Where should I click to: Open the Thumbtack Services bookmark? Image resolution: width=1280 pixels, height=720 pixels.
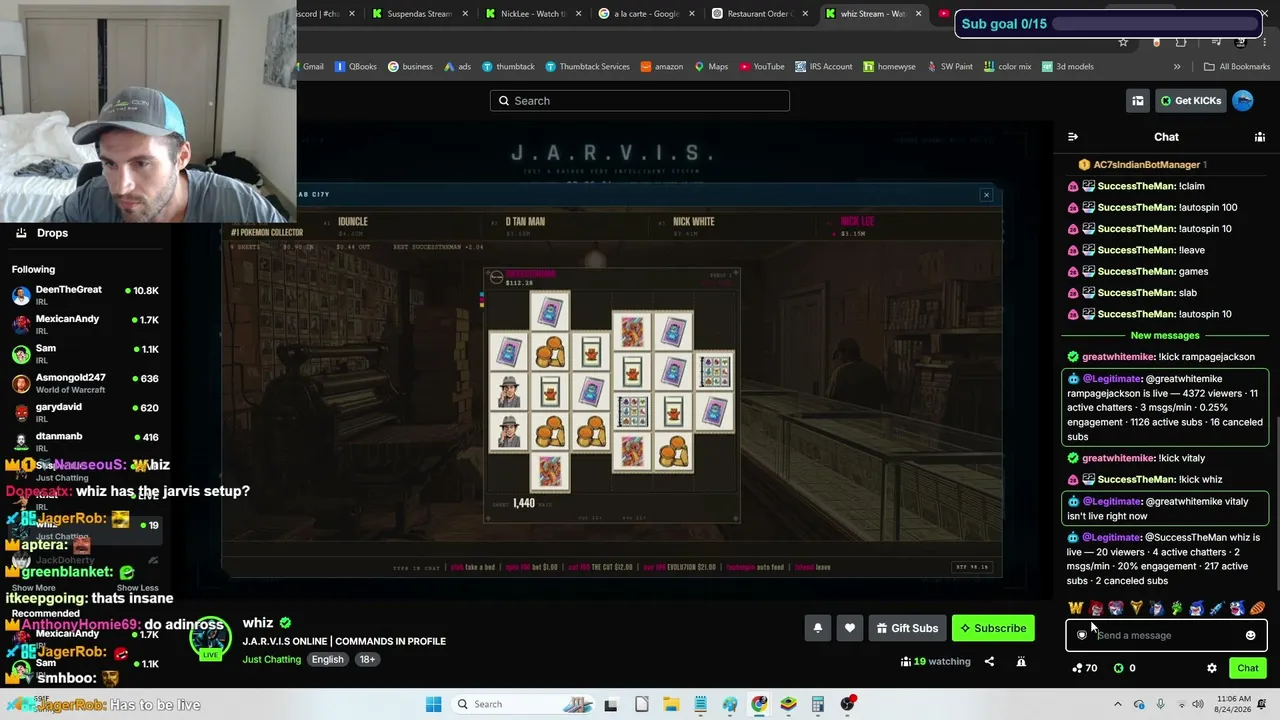tap(588, 67)
